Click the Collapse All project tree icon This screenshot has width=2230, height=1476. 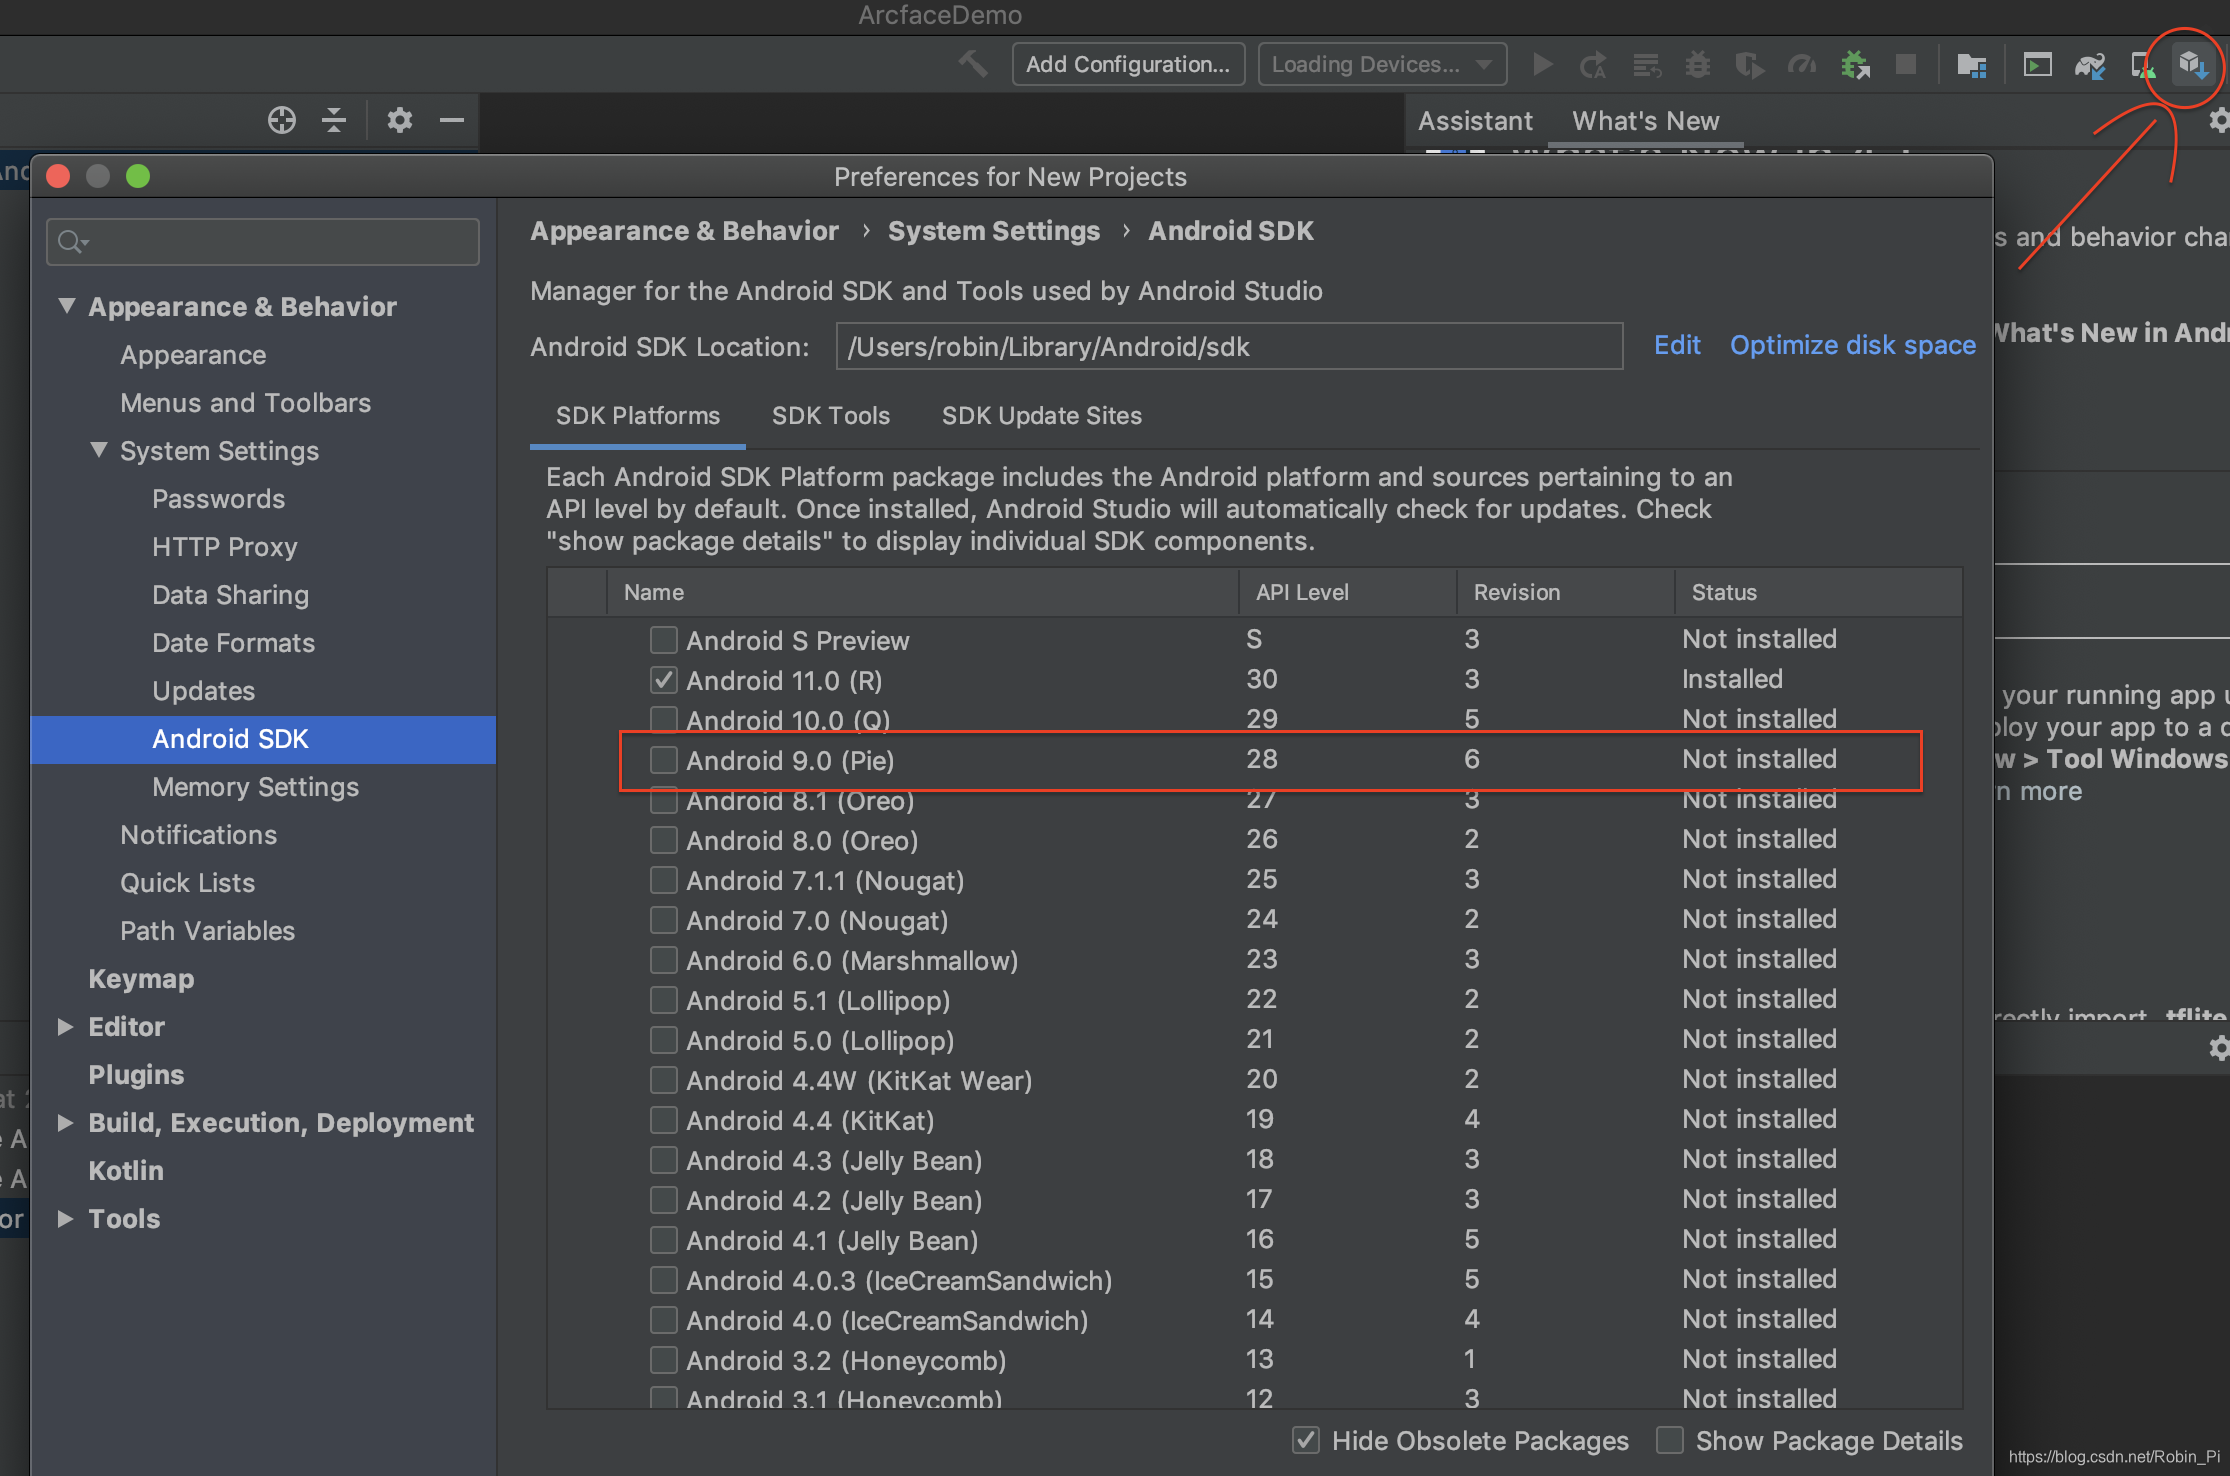(334, 120)
